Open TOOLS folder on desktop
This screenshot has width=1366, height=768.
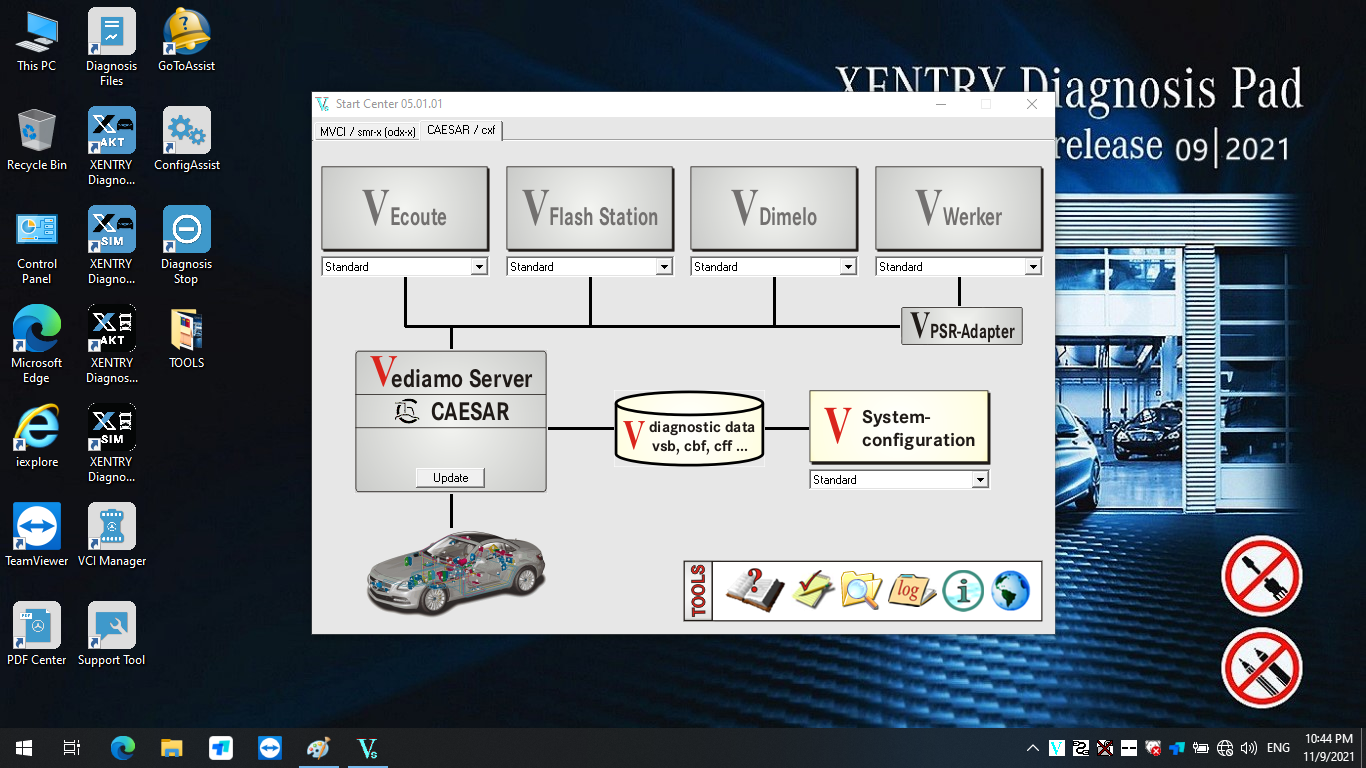[x=187, y=337]
